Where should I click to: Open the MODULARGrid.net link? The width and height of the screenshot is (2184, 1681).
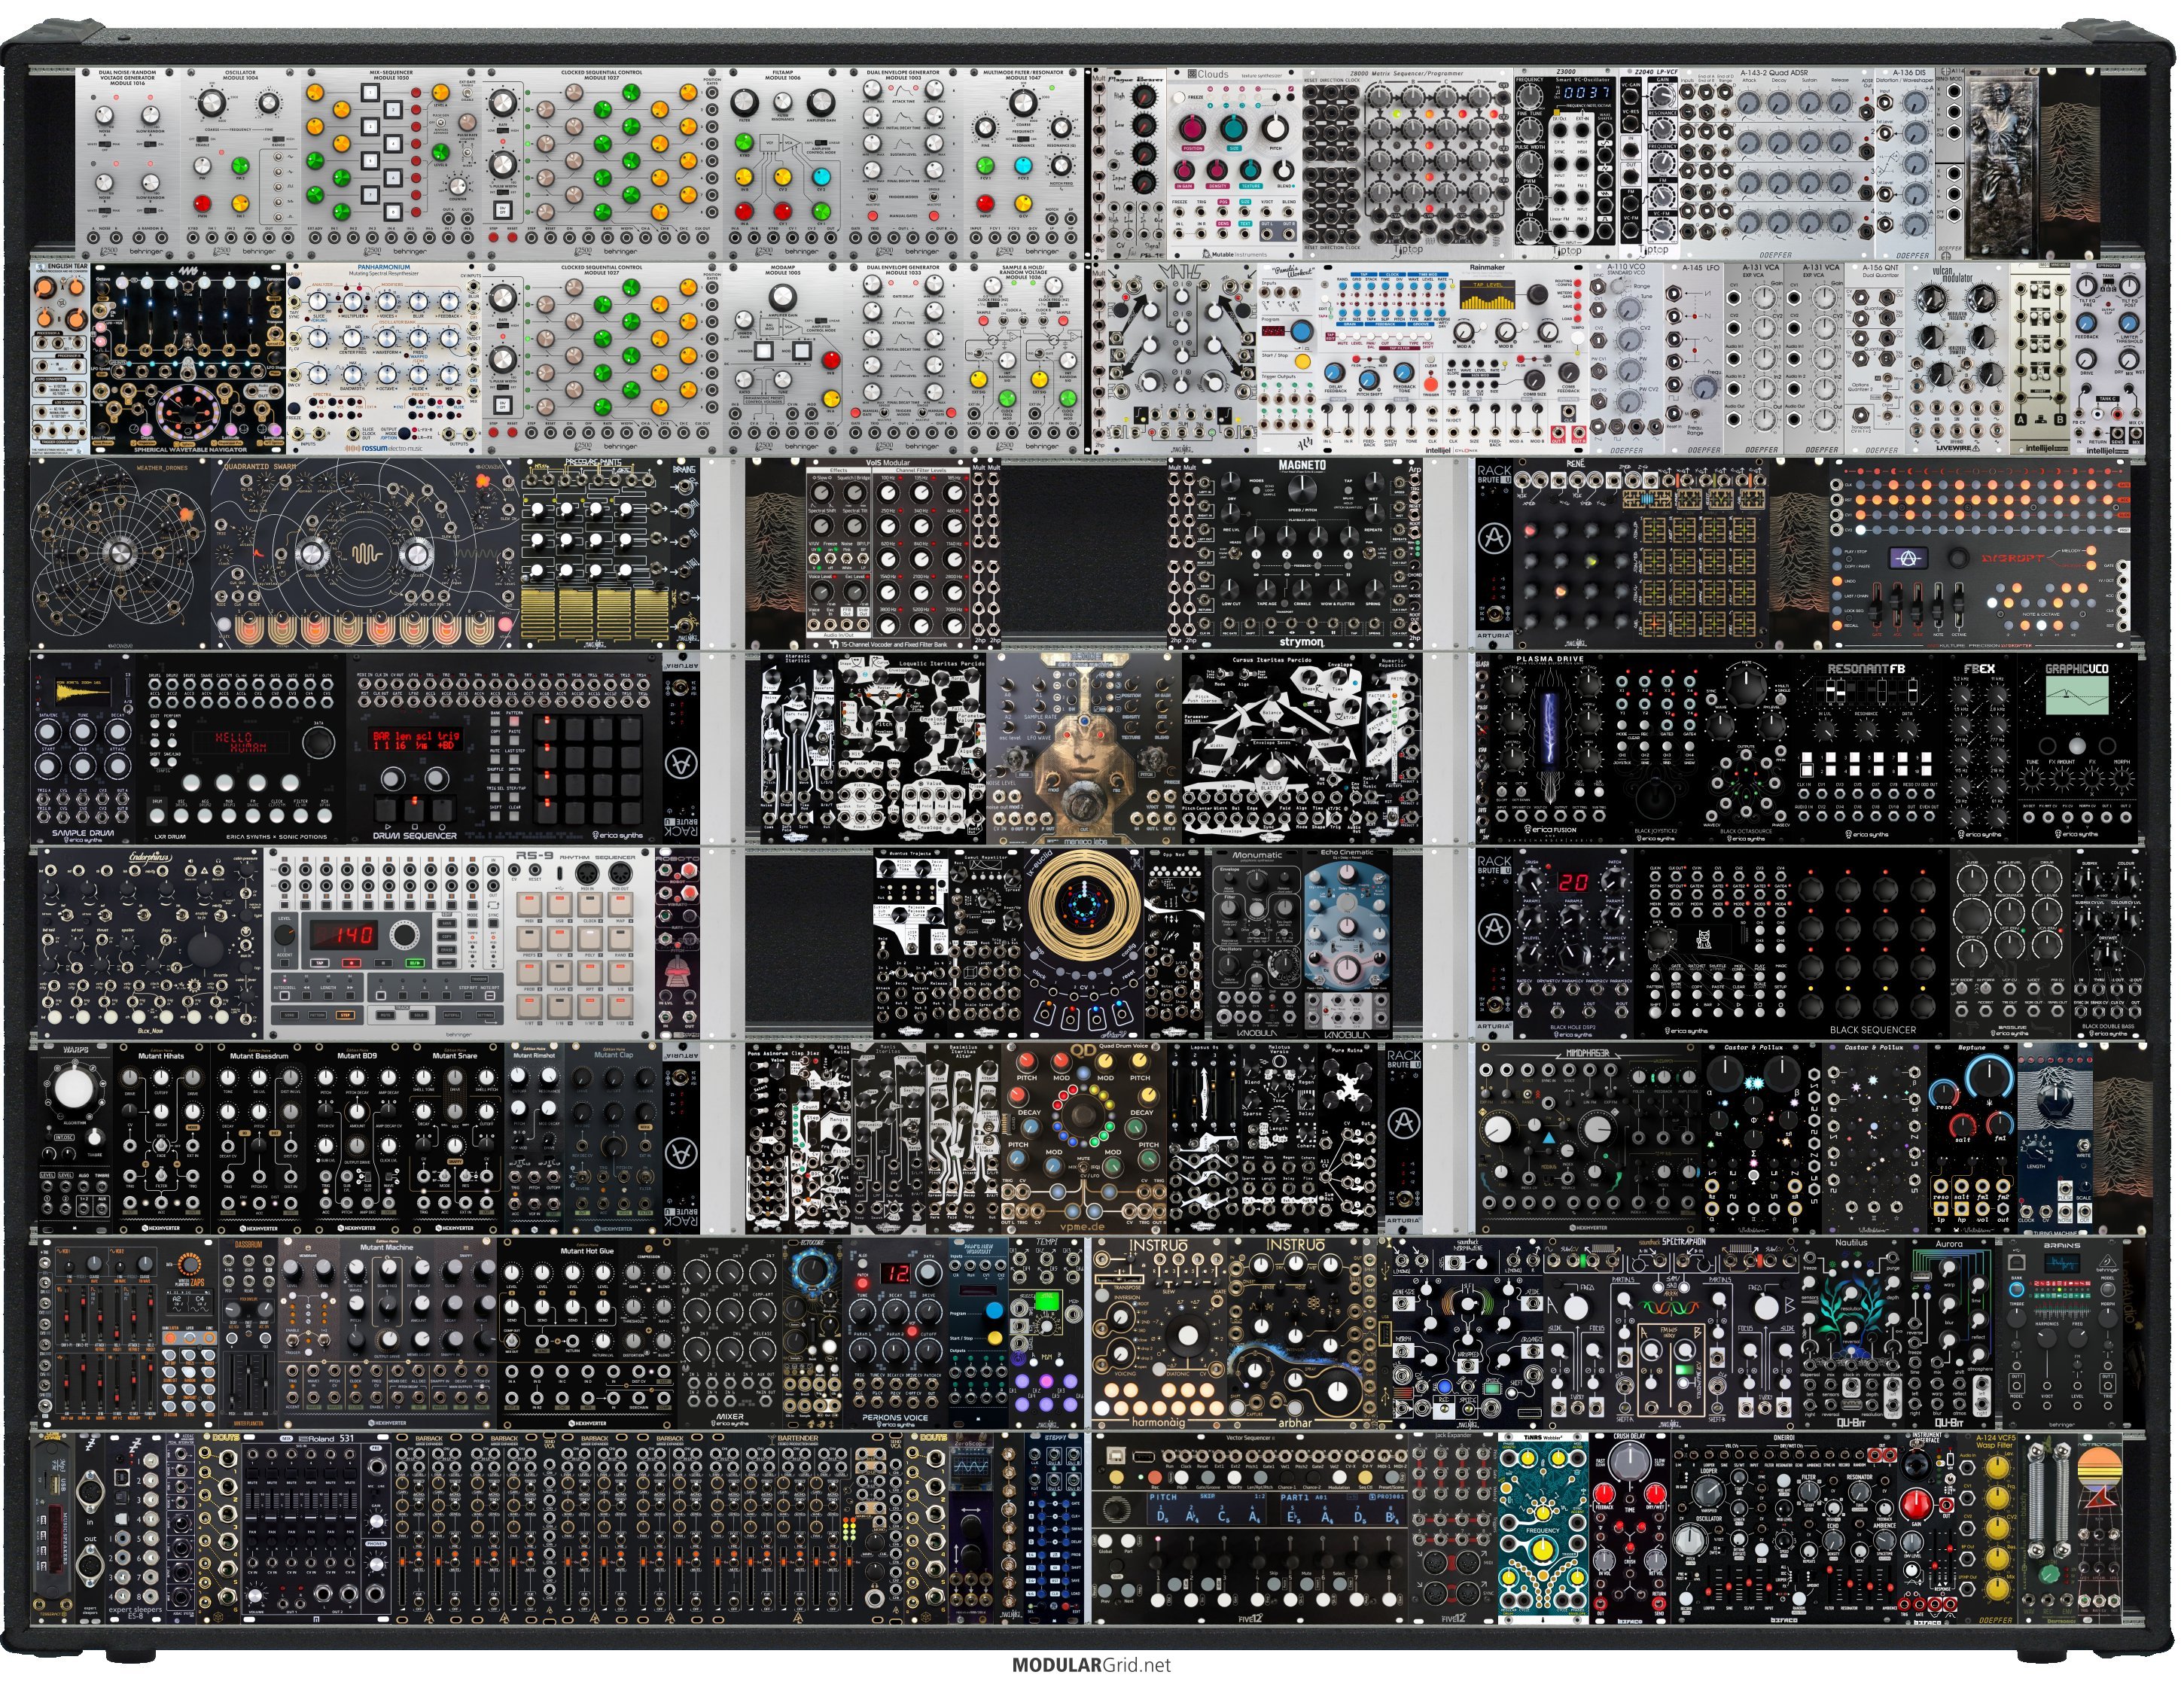[1091, 1665]
